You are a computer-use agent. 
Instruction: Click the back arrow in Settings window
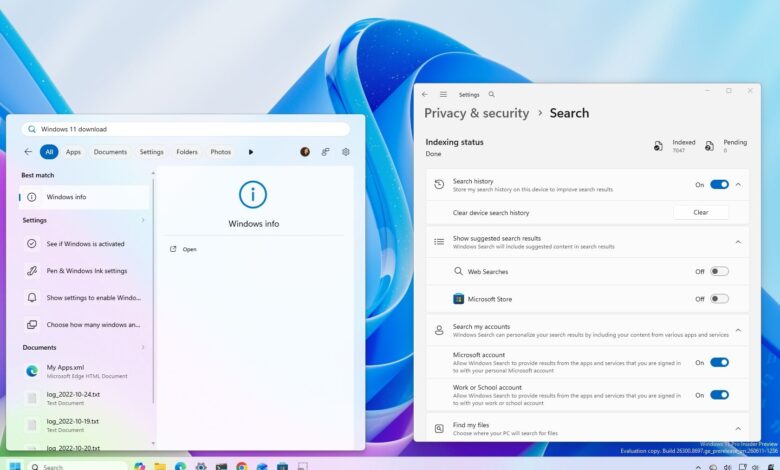(424, 94)
